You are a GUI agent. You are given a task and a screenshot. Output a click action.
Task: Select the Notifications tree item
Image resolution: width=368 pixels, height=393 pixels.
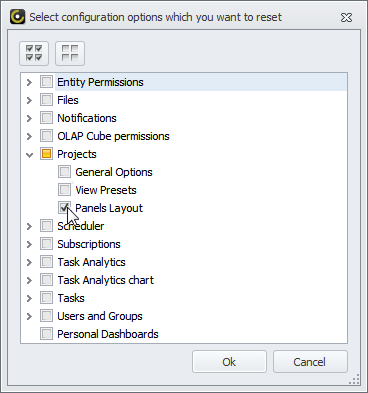click(x=87, y=118)
